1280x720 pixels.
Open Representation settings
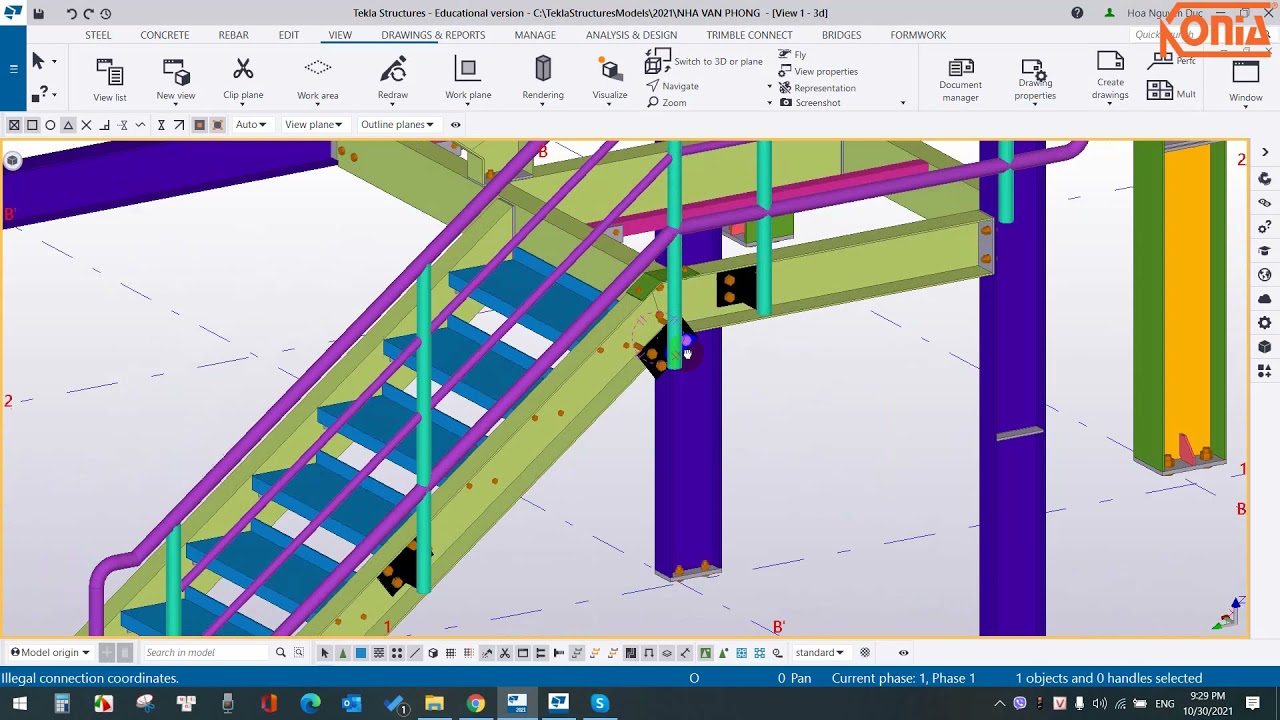tap(817, 87)
